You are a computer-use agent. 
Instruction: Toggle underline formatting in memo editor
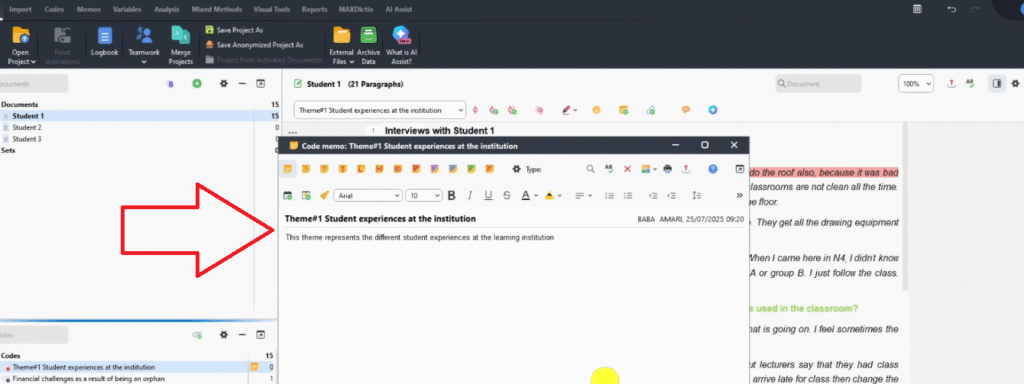(x=488, y=195)
